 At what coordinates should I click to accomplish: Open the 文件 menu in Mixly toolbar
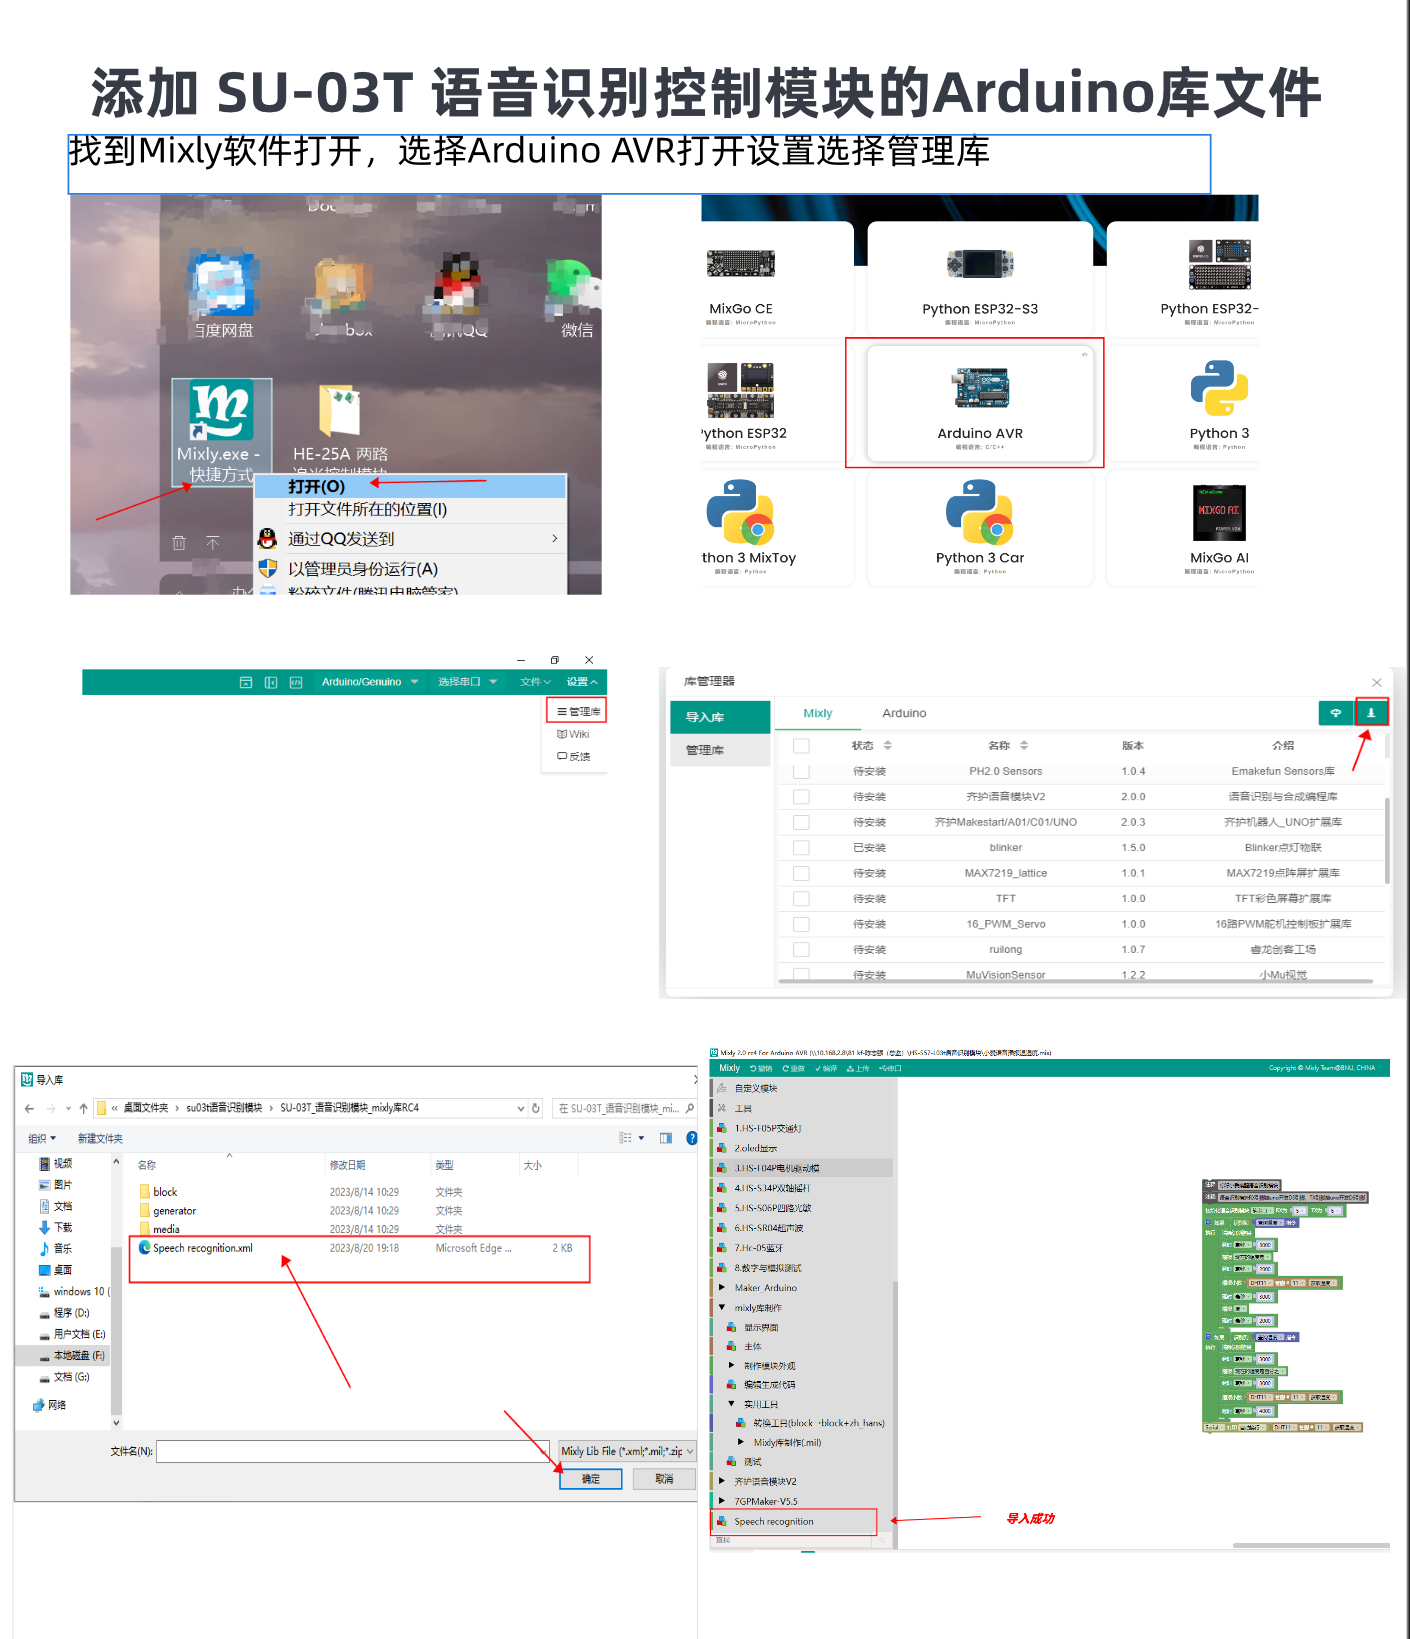click(535, 682)
